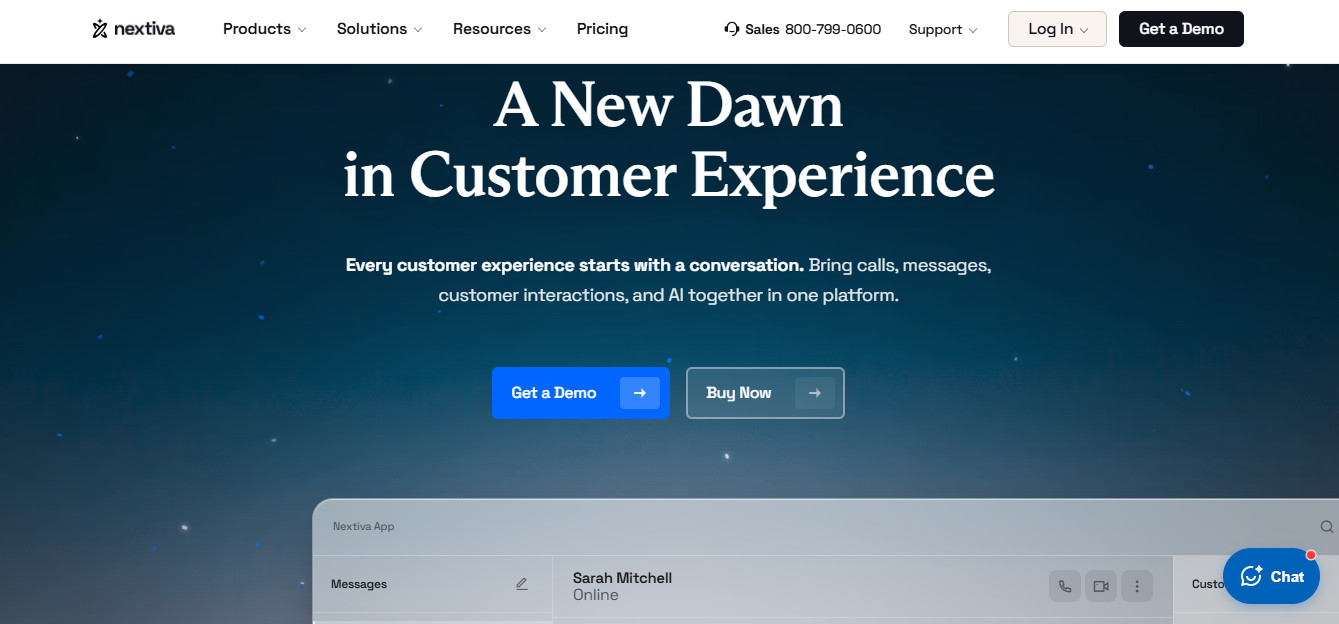Click the chat bubble icon in Chat widget
Screen dimensions: 1339x624
click(x=1251, y=576)
